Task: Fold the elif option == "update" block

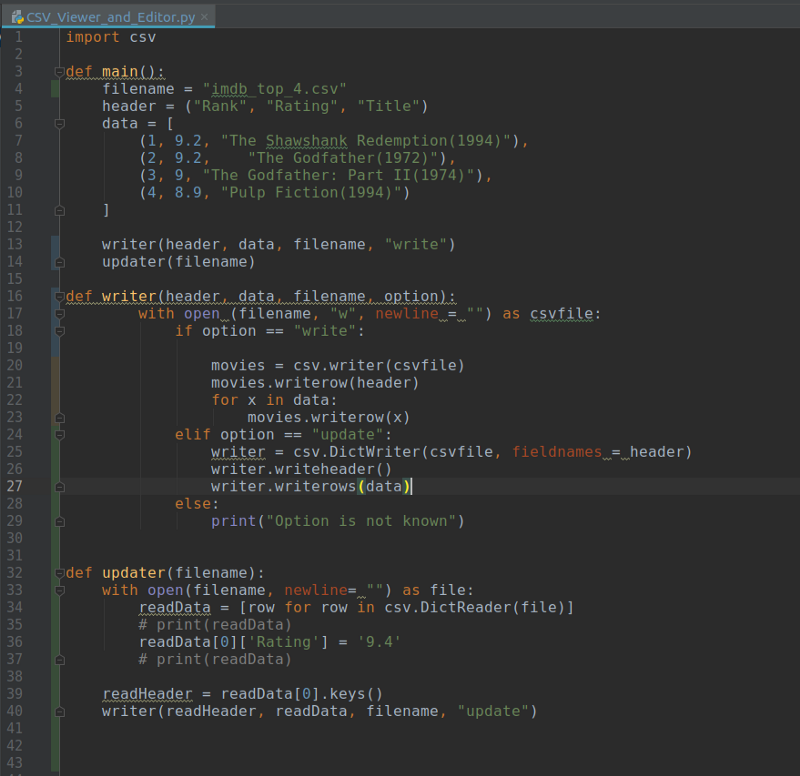Action: click(60, 435)
